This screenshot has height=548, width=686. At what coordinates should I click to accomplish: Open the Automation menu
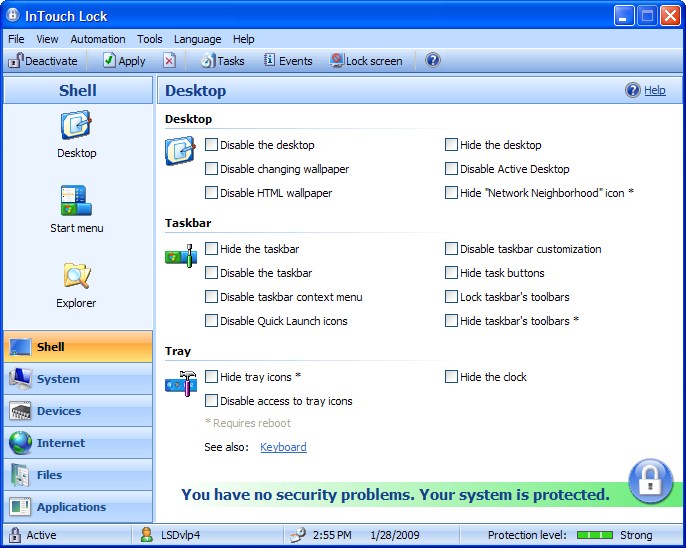pyautogui.click(x=98, y=39)
